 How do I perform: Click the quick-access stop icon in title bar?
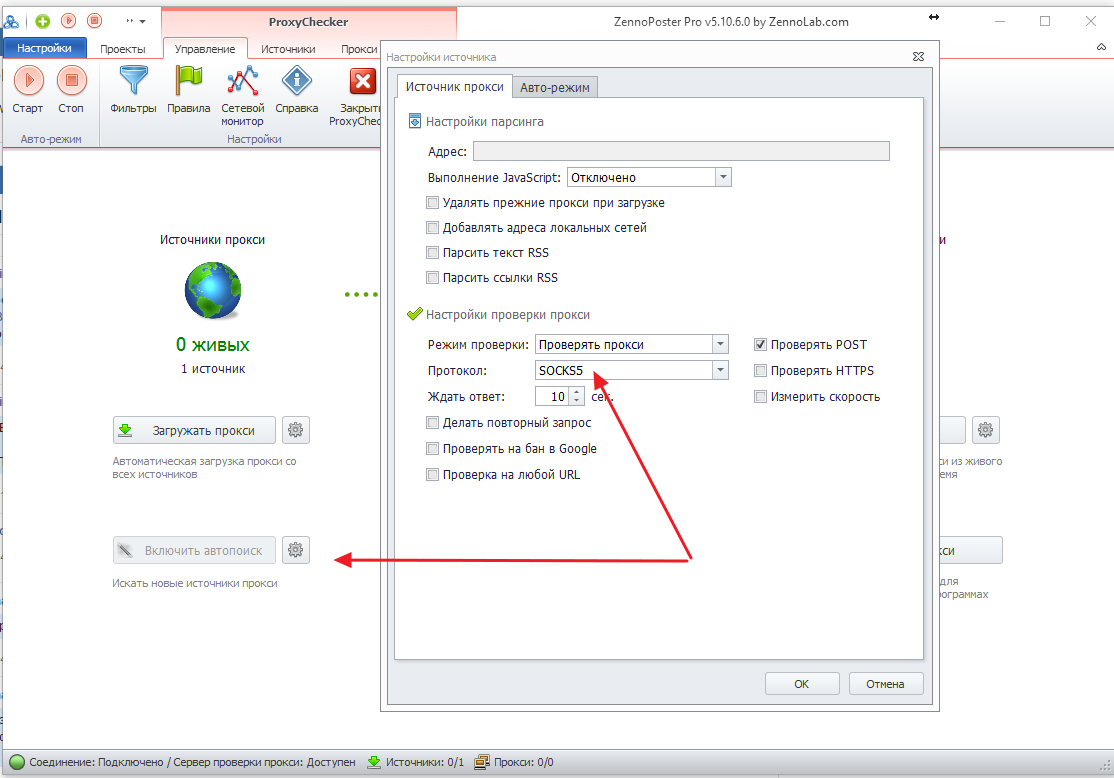point(94,21)
